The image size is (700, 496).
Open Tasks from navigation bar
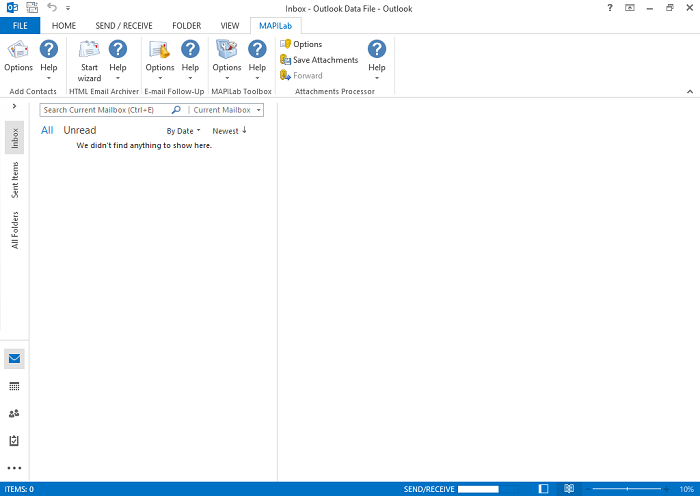coord(14,441)
